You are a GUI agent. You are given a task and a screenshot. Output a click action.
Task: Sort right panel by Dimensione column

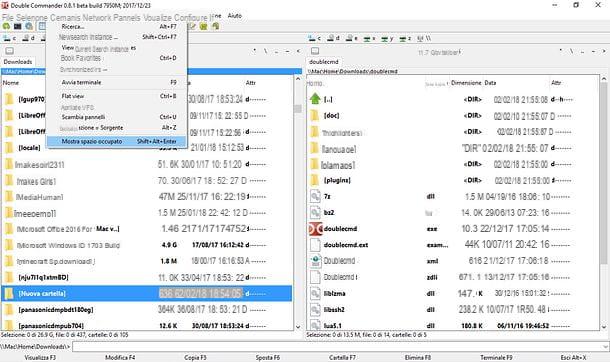click(x=466, y=83)
